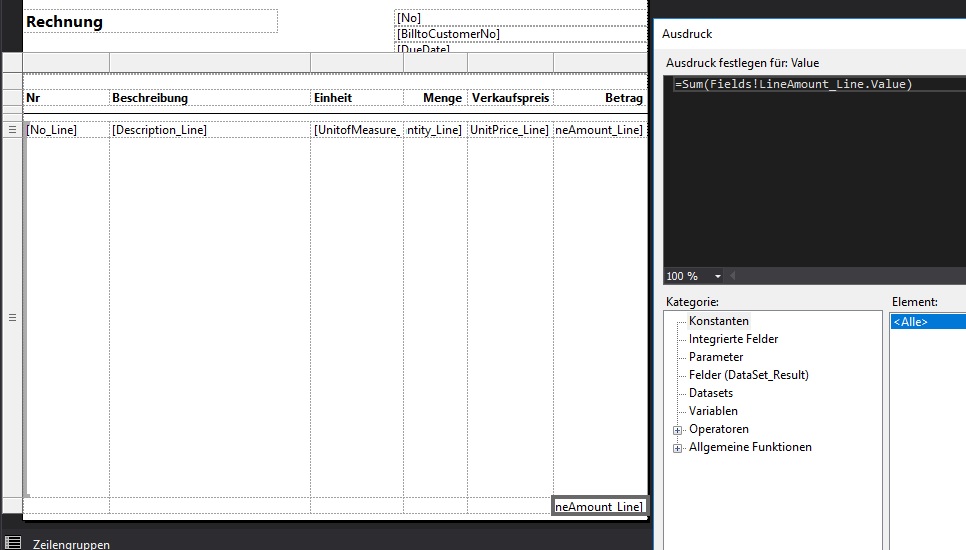966x550 pixels.
Task: Select the <Alle> element entry
Action: (x=928, y=322)
